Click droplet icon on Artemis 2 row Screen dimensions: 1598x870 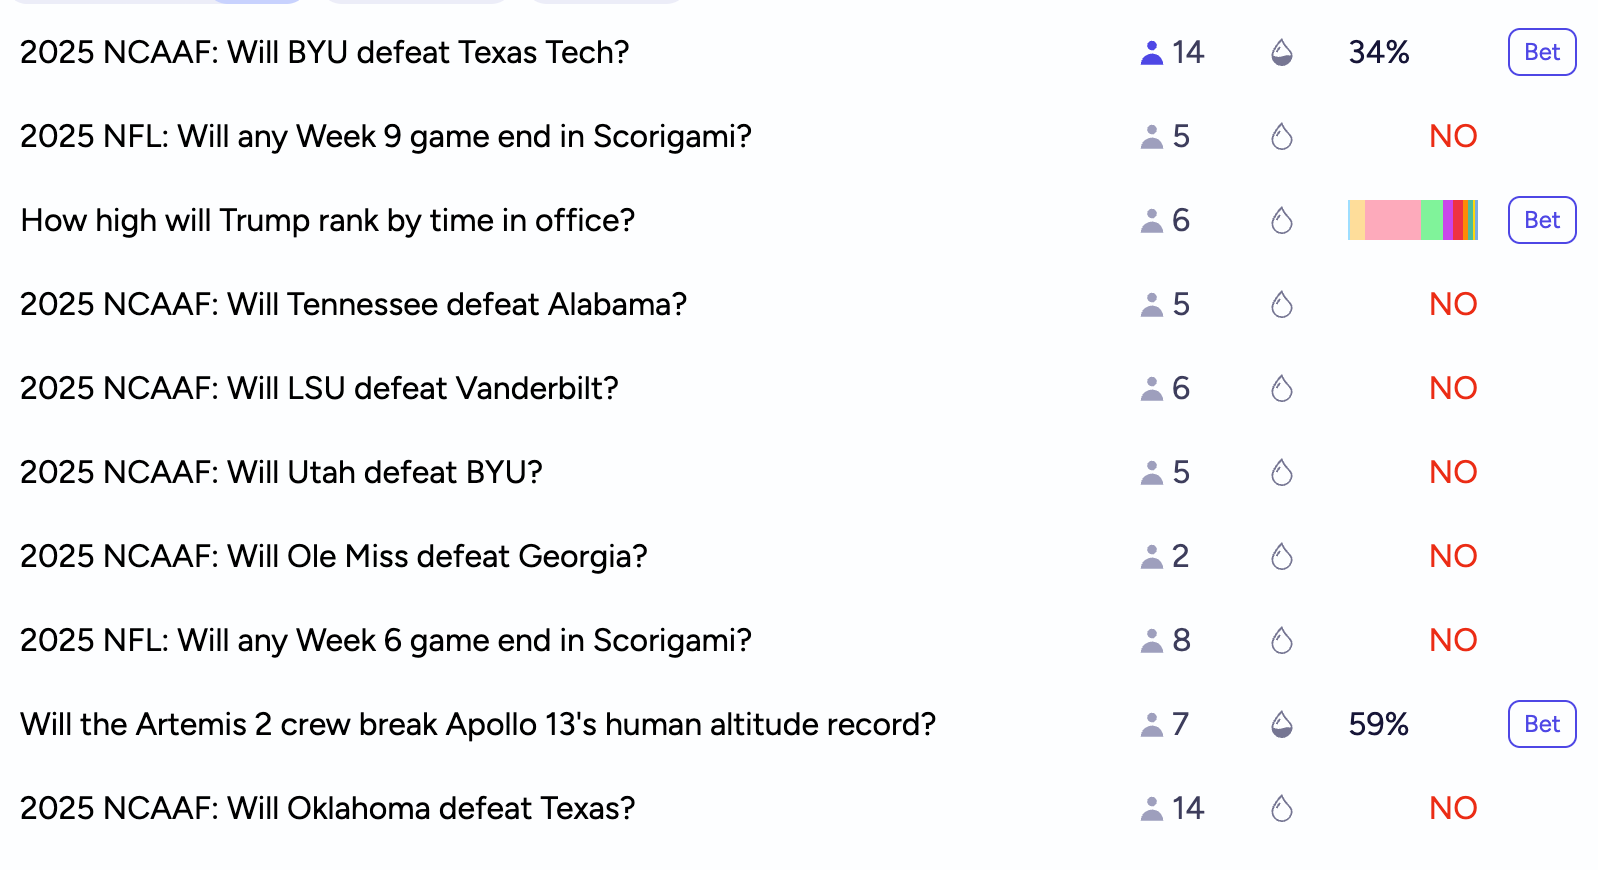pos(1282,725)
